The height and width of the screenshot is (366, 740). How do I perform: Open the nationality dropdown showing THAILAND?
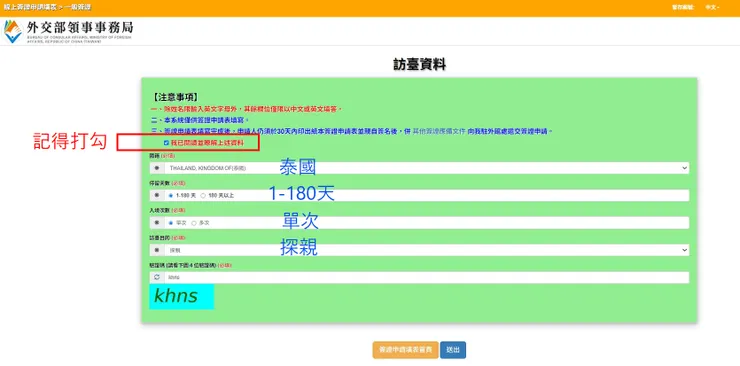(x=426, y=168)
